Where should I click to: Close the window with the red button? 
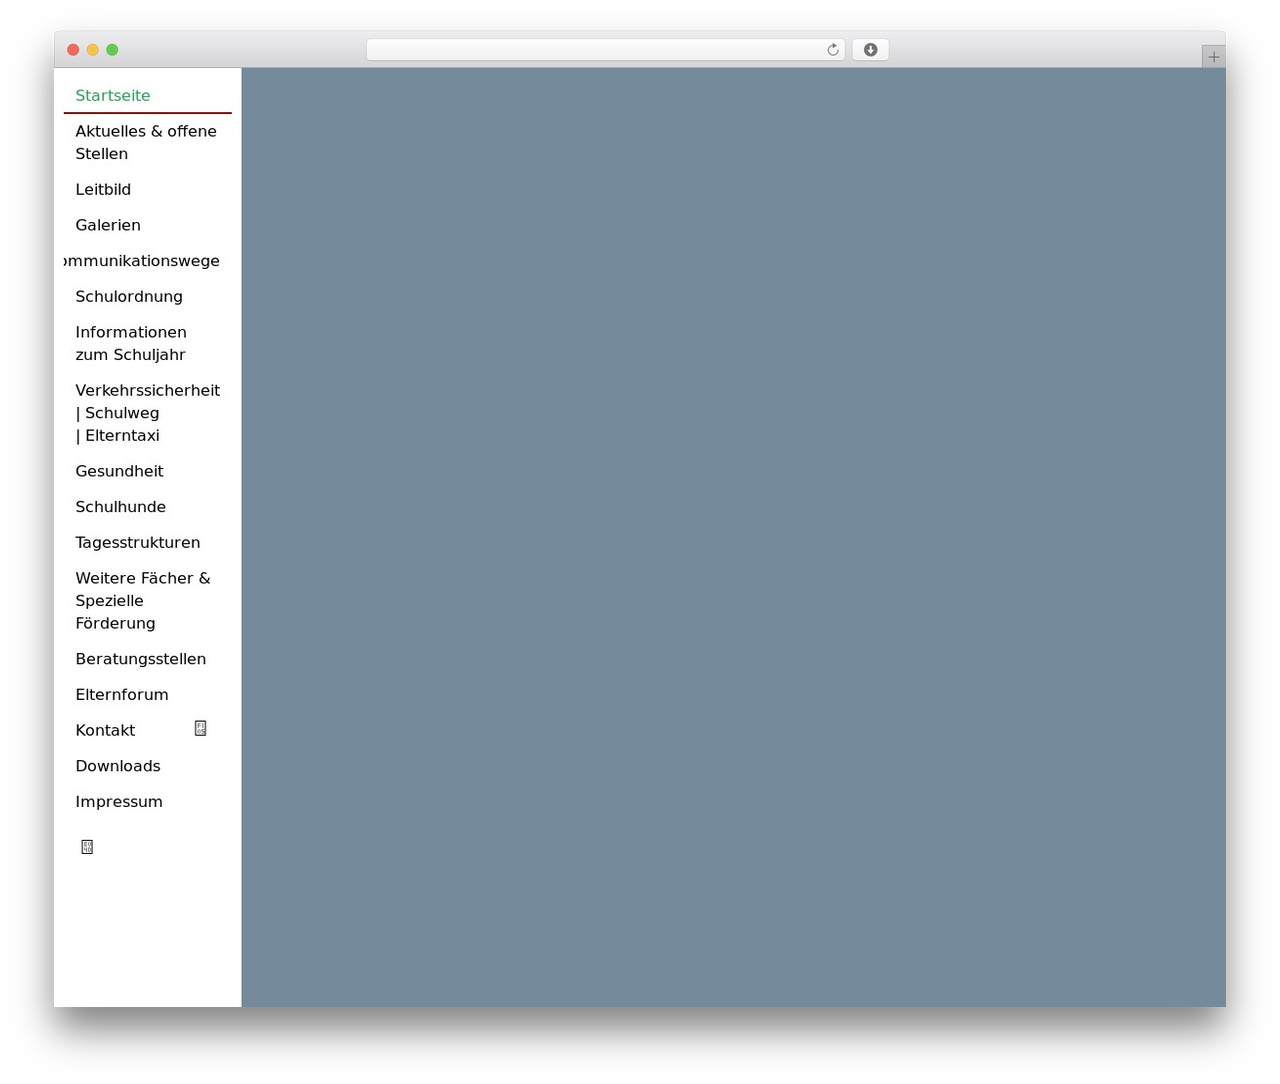[x=73, y=50]
